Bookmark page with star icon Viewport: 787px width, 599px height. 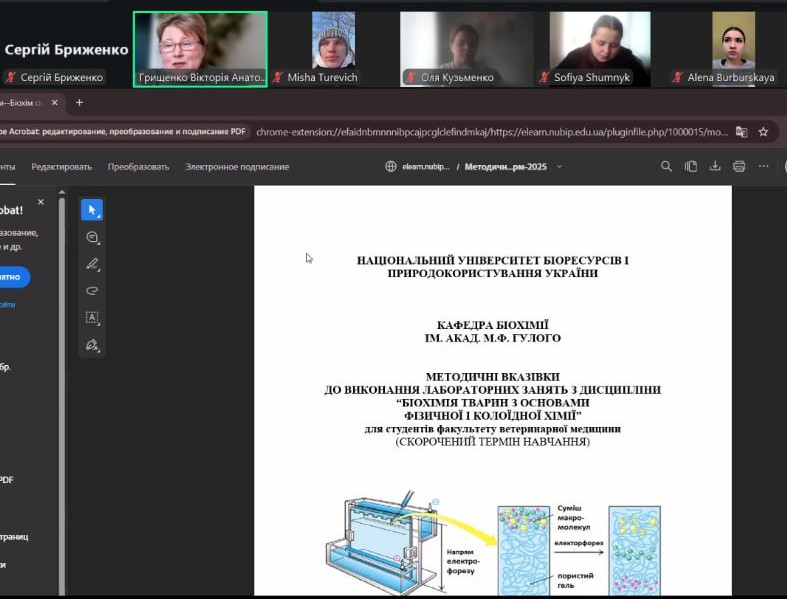pyautogui.click(x=763, y=132)
